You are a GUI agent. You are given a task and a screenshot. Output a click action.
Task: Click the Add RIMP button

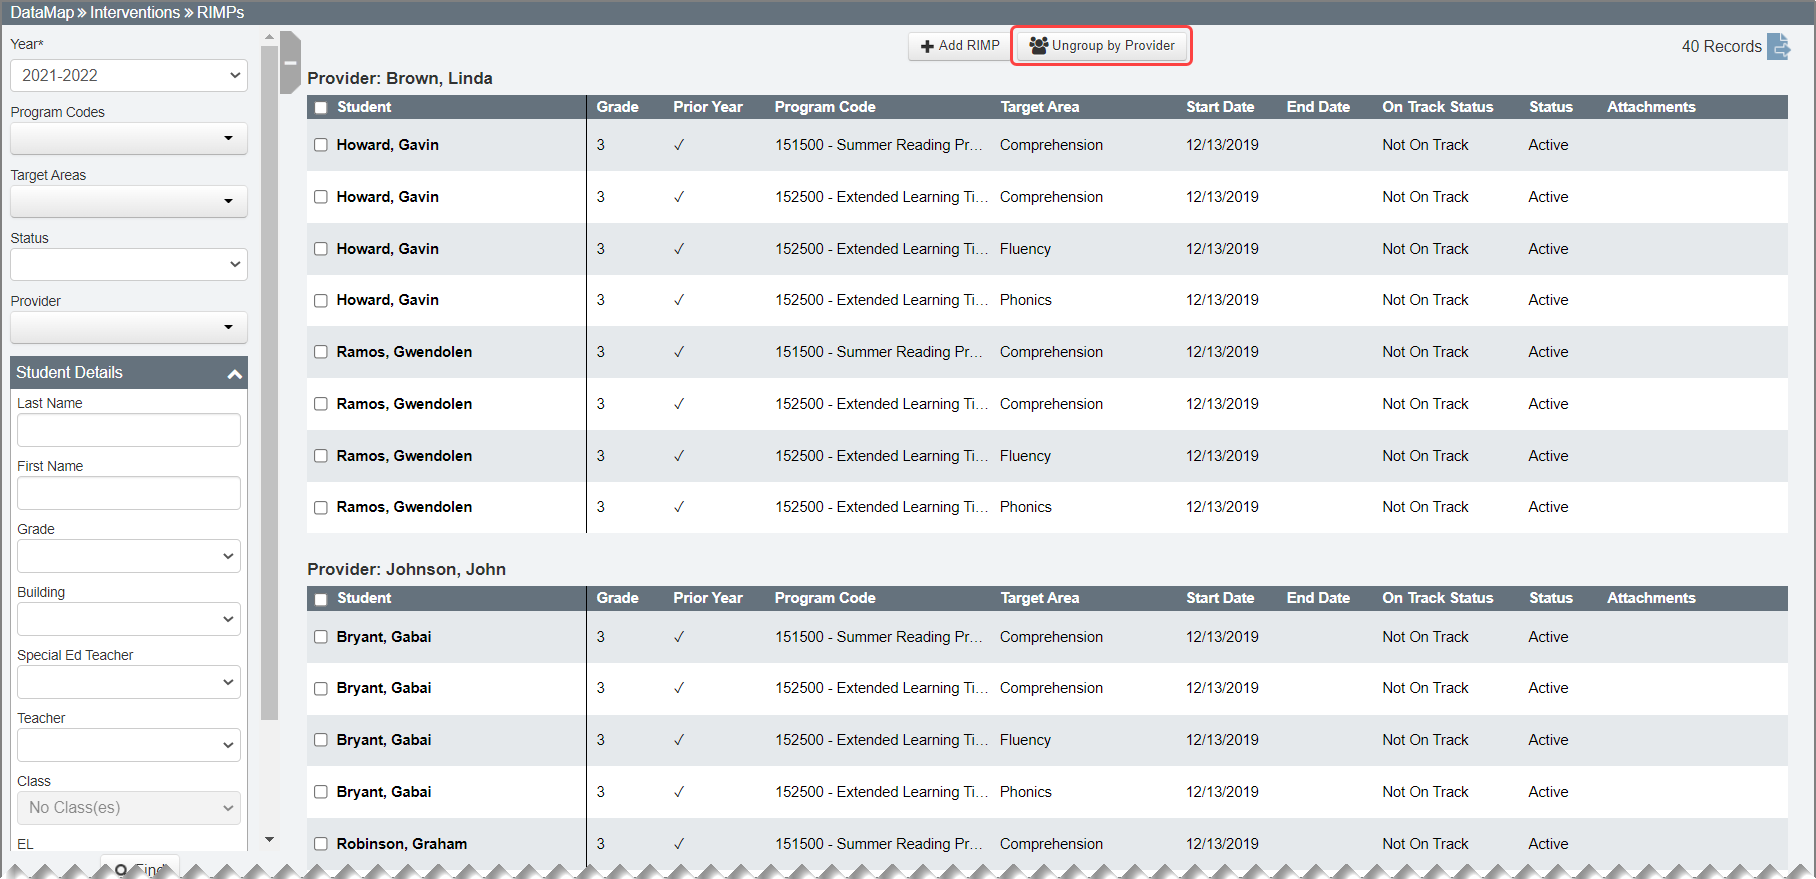(x=959, y=46)
